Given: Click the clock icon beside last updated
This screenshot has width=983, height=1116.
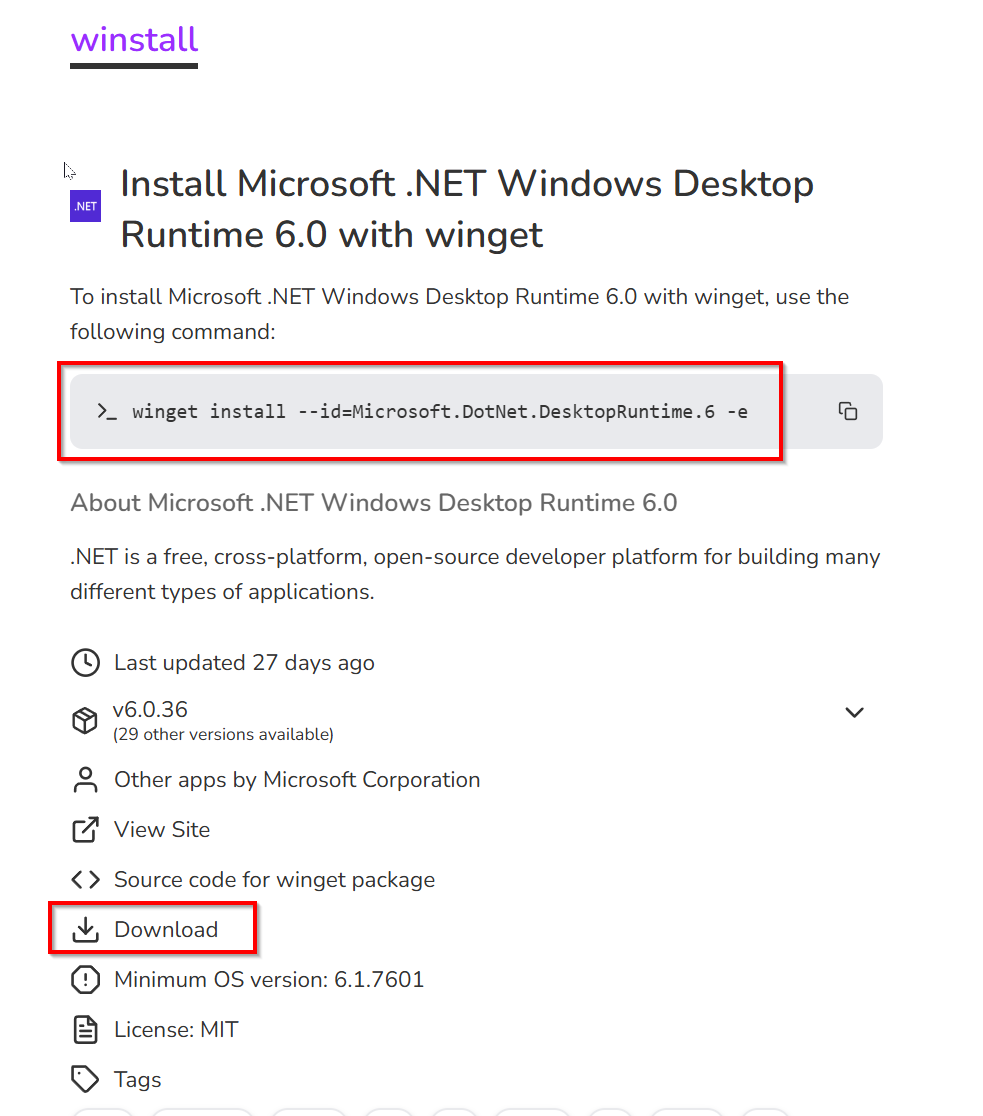Looking at the screenshot, I should coord(85,663).
